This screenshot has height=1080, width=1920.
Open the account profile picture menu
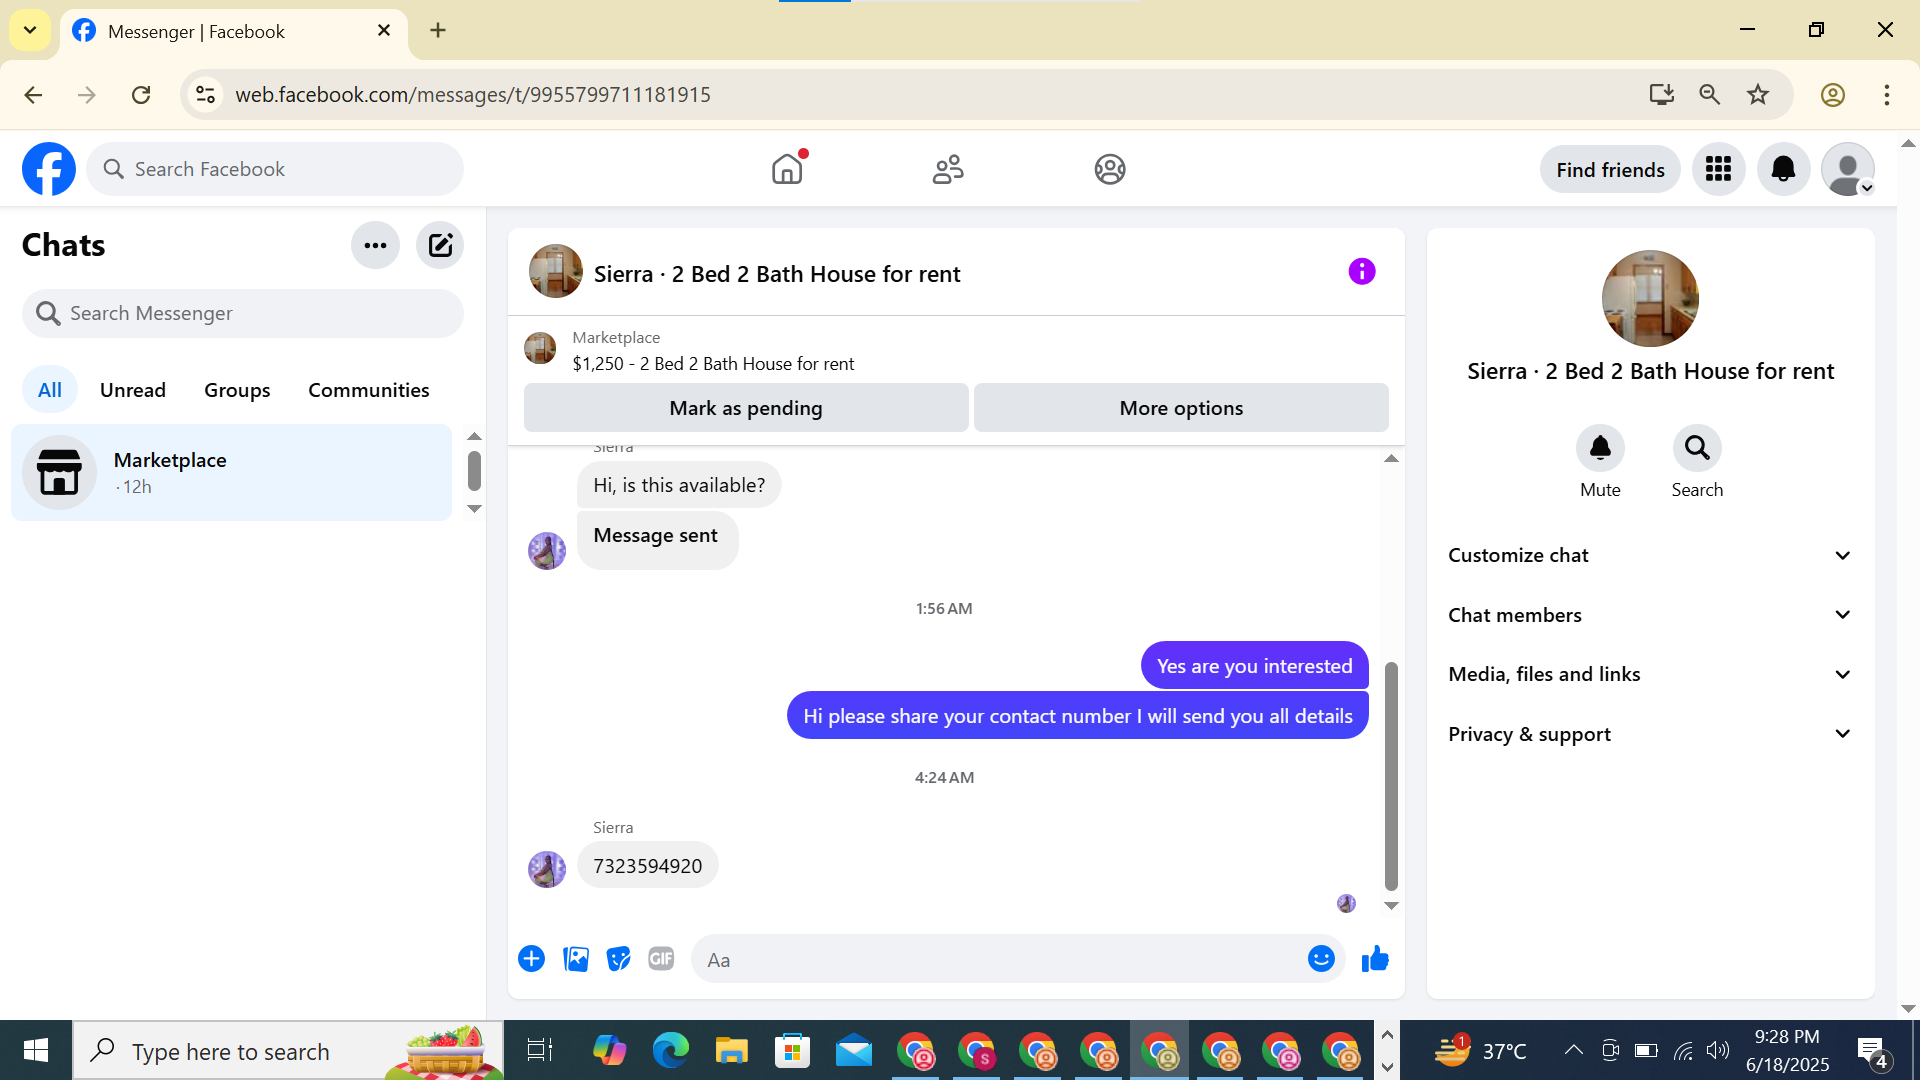1847,169
